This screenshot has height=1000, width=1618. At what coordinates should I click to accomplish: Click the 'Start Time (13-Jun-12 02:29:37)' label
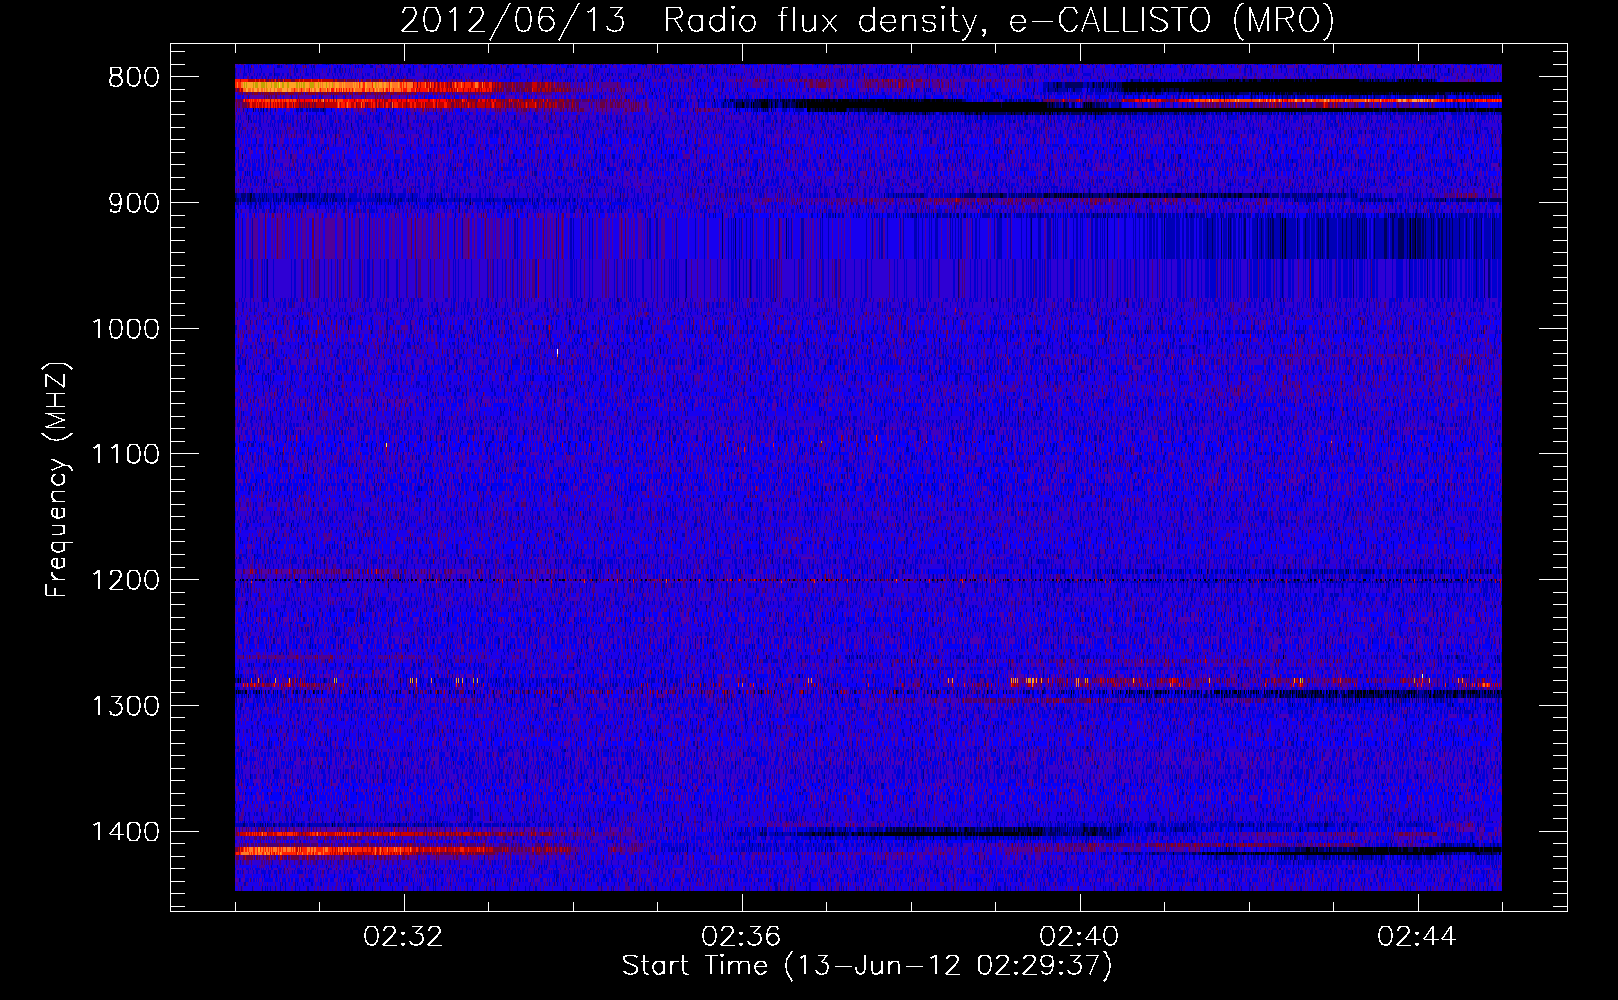pos(867,966)
